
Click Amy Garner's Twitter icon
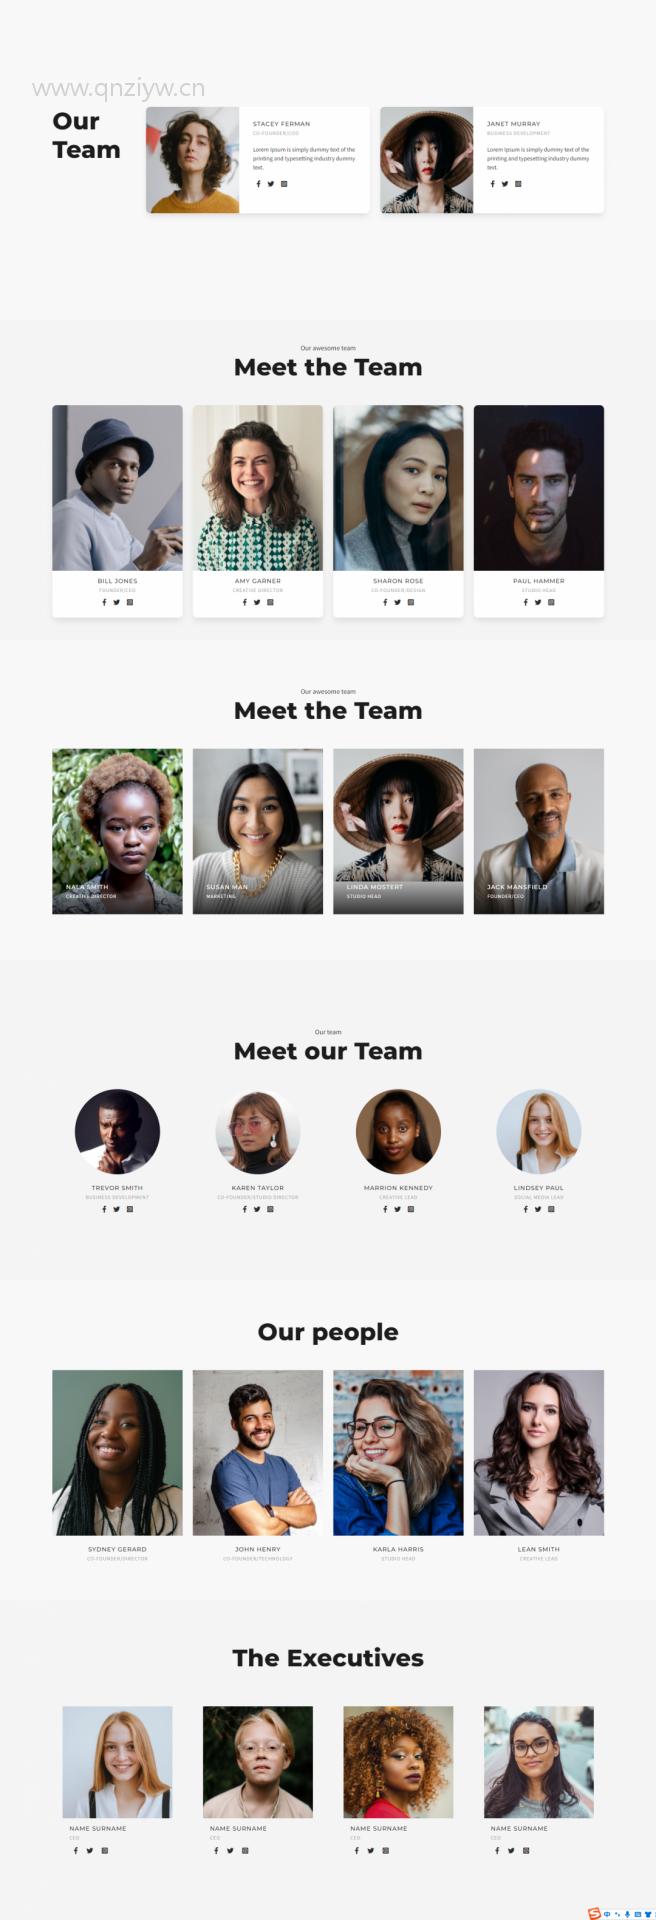pos(257,602)
